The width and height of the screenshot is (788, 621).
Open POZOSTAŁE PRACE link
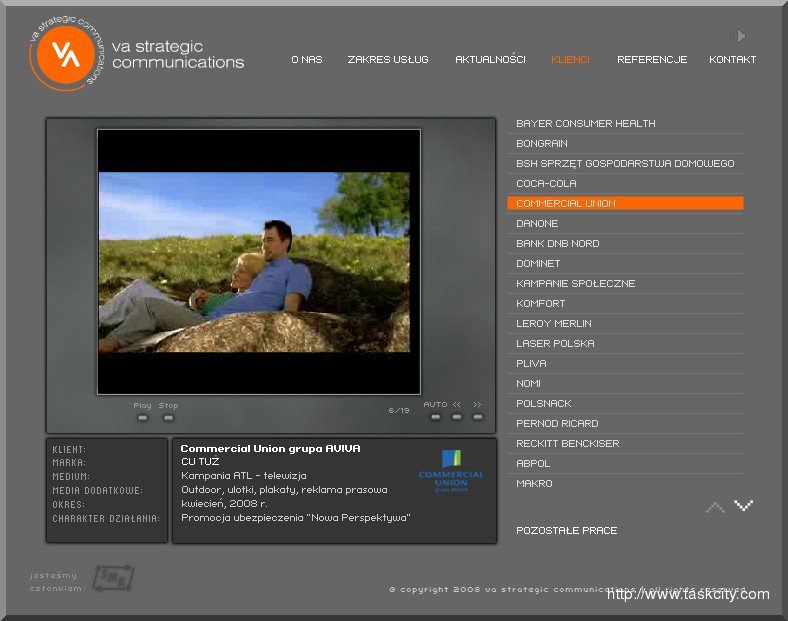pyautogui.click(x=566, y=531)
